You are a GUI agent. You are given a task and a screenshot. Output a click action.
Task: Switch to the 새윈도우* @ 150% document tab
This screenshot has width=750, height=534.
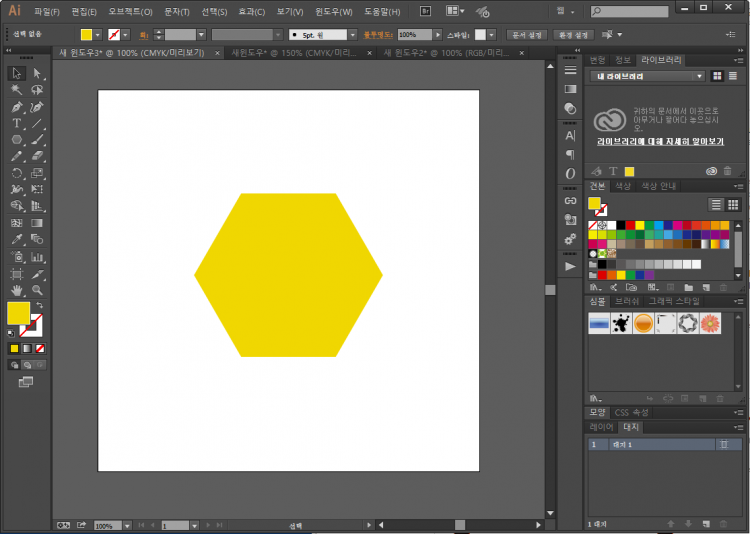pos(290,52)
